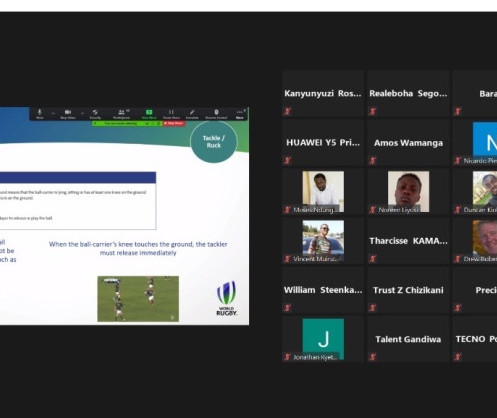Click the Tackle / Ruck circle label
The height and width of the screenshot is (418, 497).
pyautogui.click(x=214, y=142)
